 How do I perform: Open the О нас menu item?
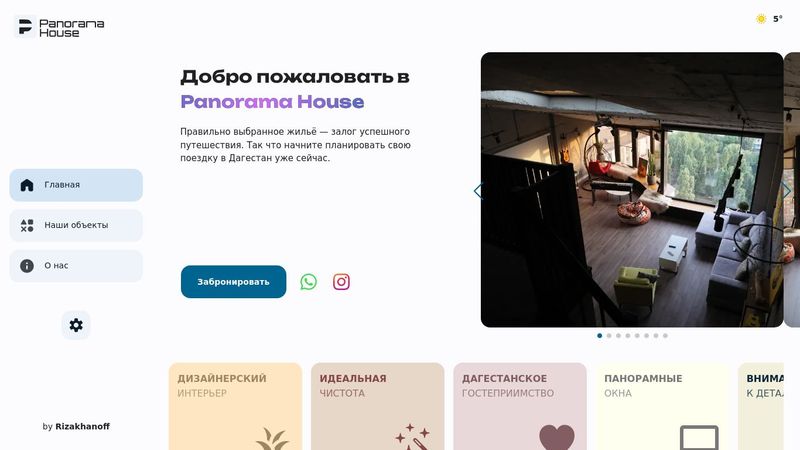coord(76,266)
